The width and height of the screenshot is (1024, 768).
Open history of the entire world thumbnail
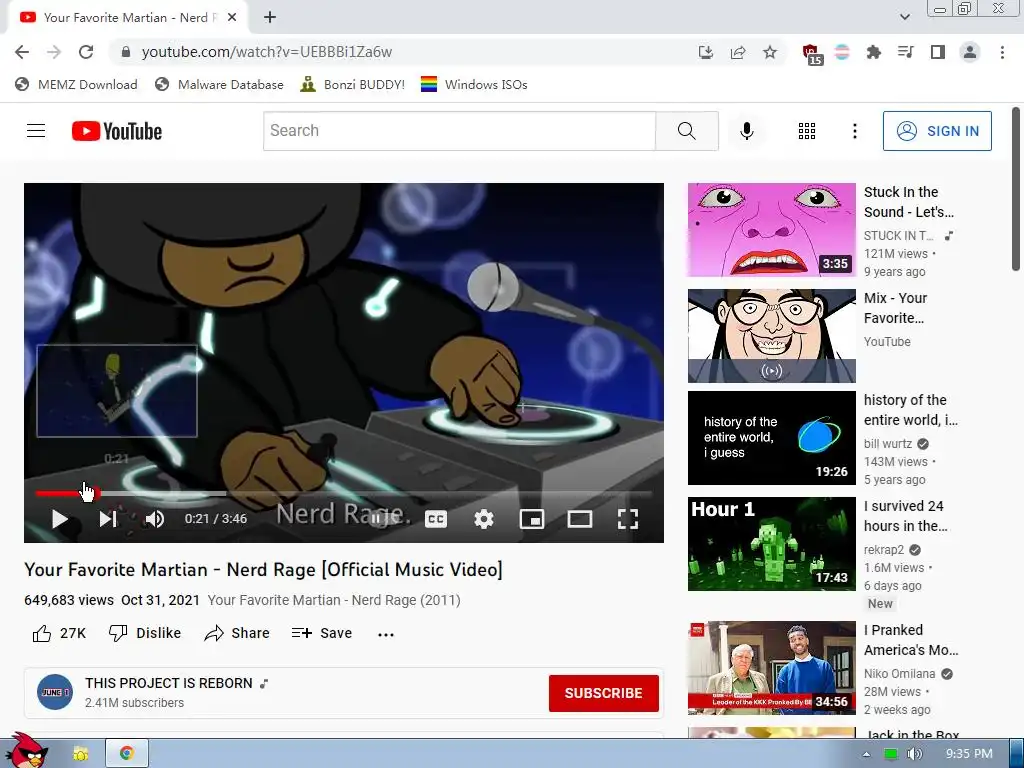[x=771, y=438]
